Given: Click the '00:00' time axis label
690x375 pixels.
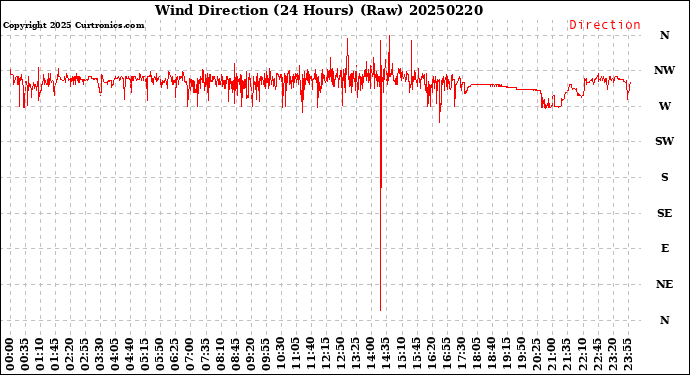Looking at the screenshot, I should pyautogui.click(x=10, y=355).
